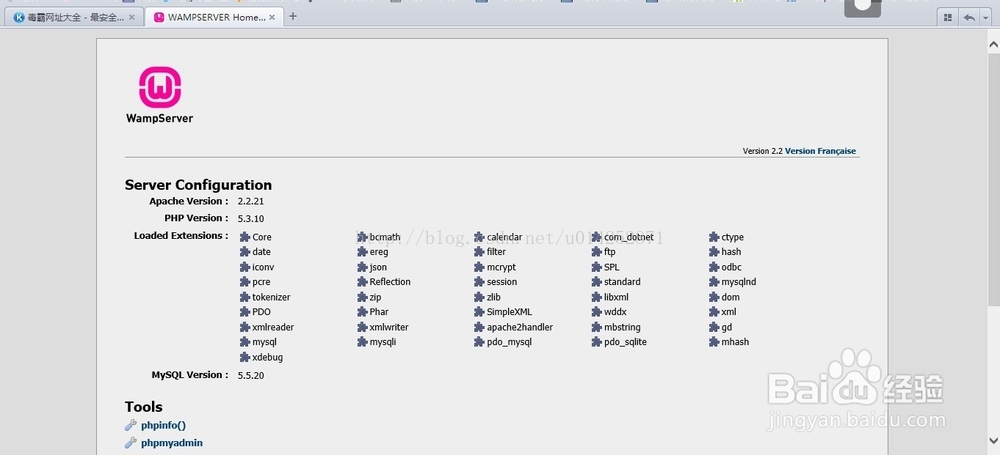Click the puzzle icon next to Reflection
The height and width of the screenshot is (455, 1000).
coord(362,281)
